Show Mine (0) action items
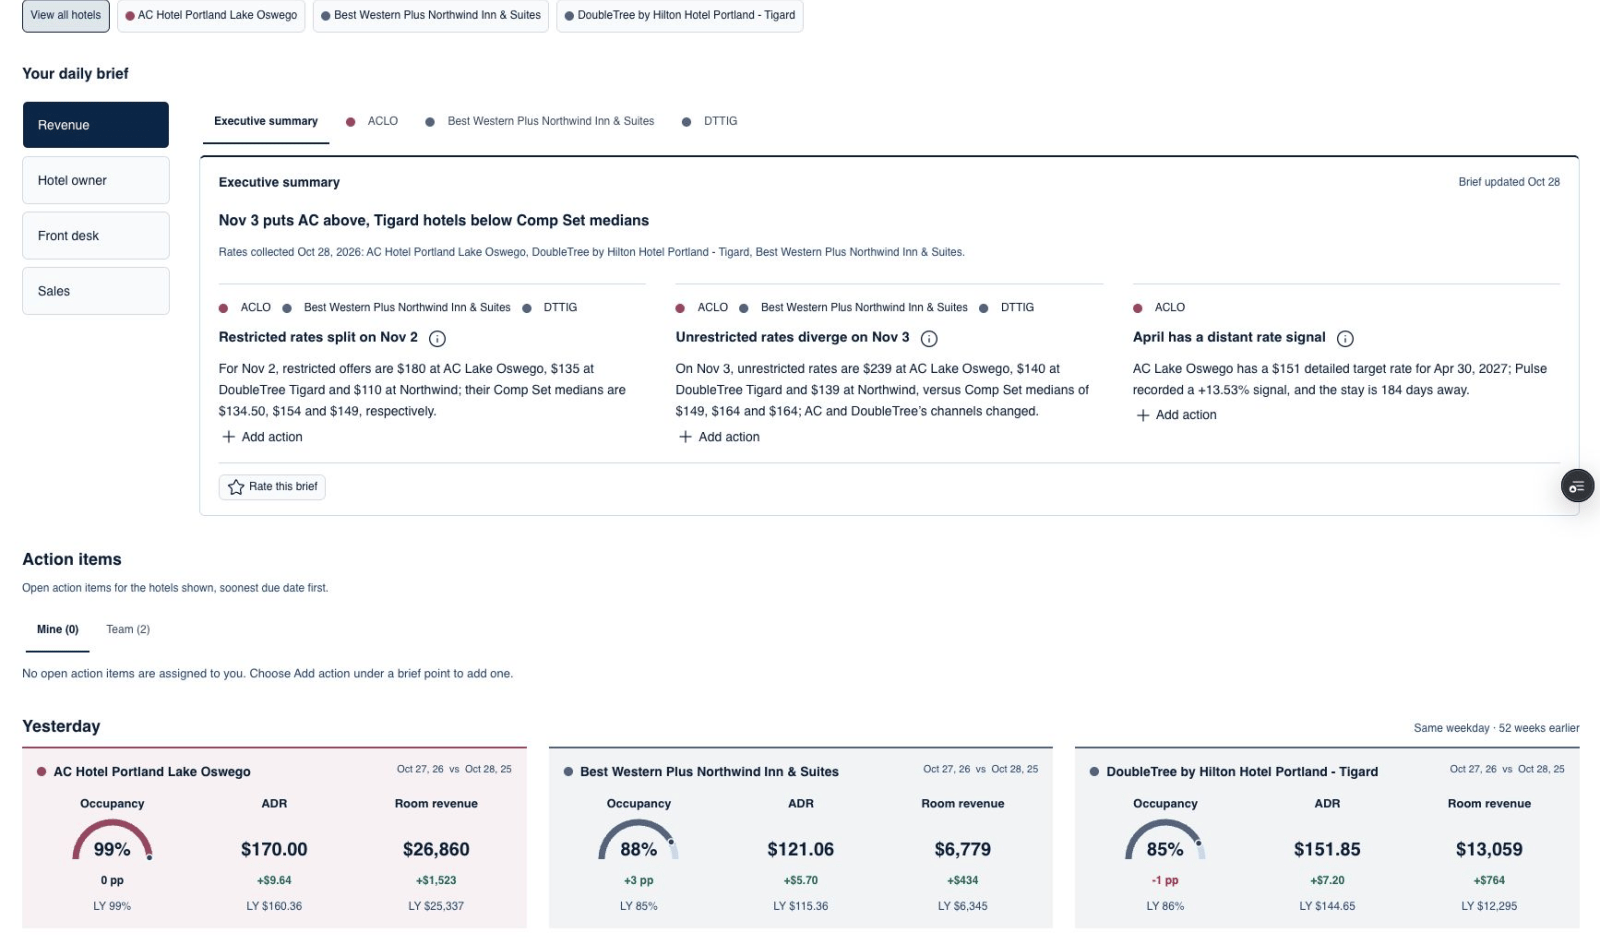The height and width of the screenshot is (937, 1600). tap(58, 630)
